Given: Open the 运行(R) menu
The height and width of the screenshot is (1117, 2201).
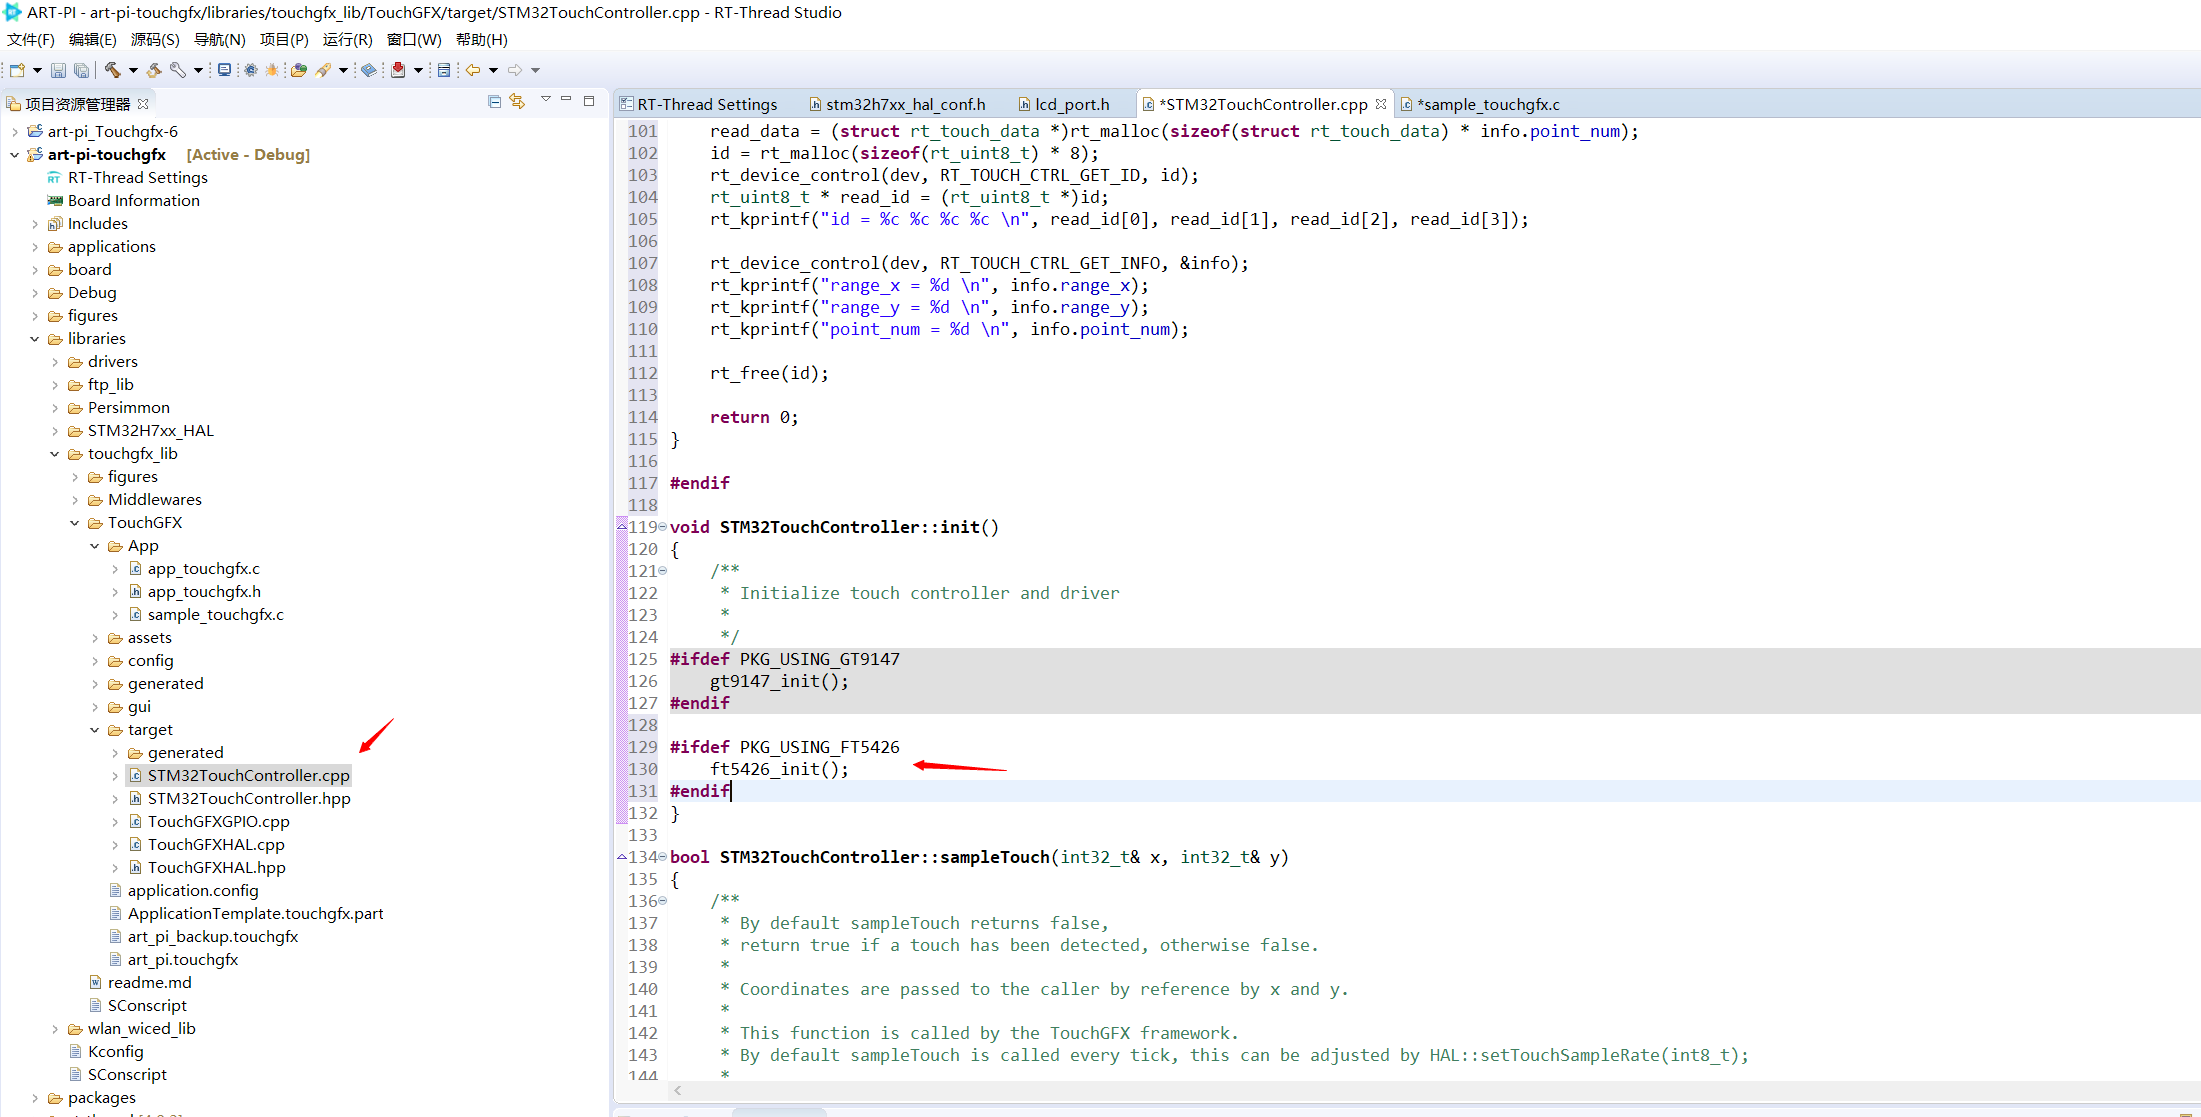Looking at the screenshot, I should coord(347,40).
